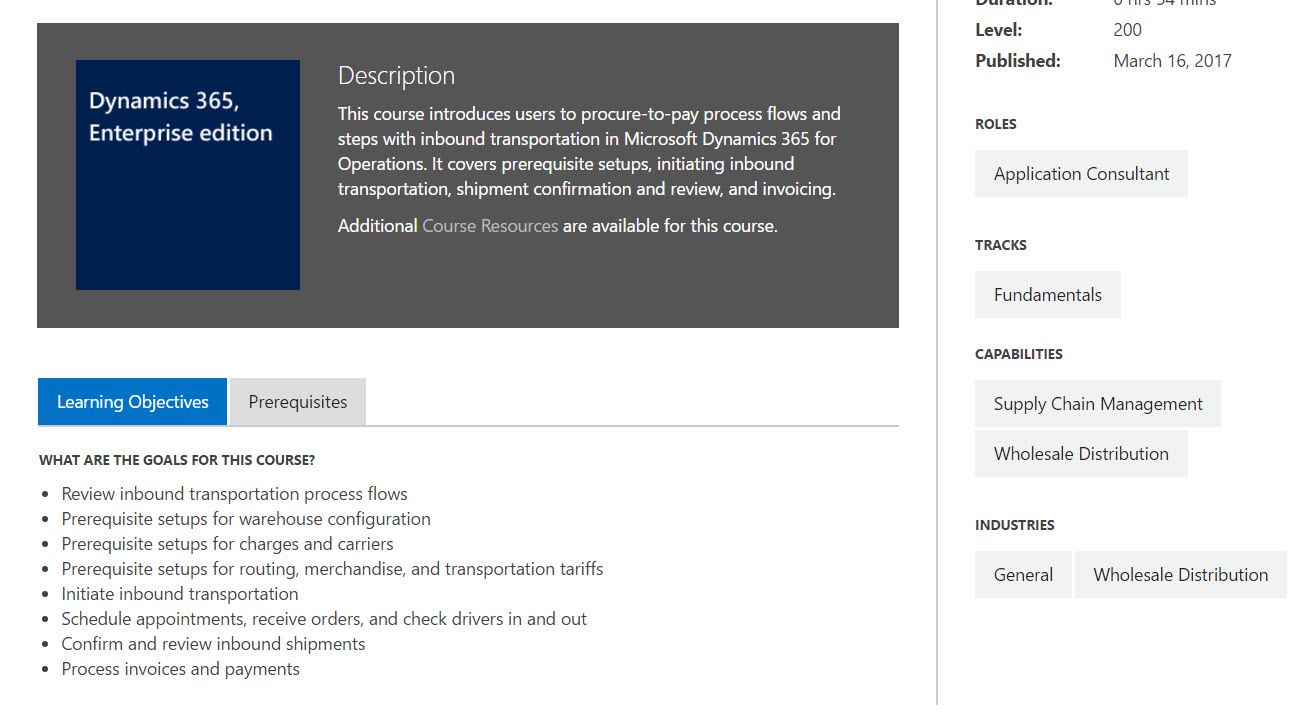The image size is (1311, 714).
Task: Click the 'Level:' label
Action: 999,30
